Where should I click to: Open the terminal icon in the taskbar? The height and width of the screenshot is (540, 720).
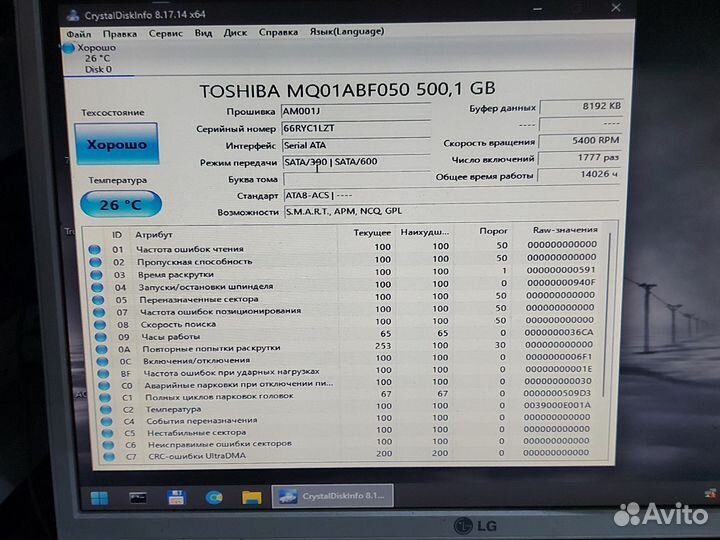pos(138,498)
